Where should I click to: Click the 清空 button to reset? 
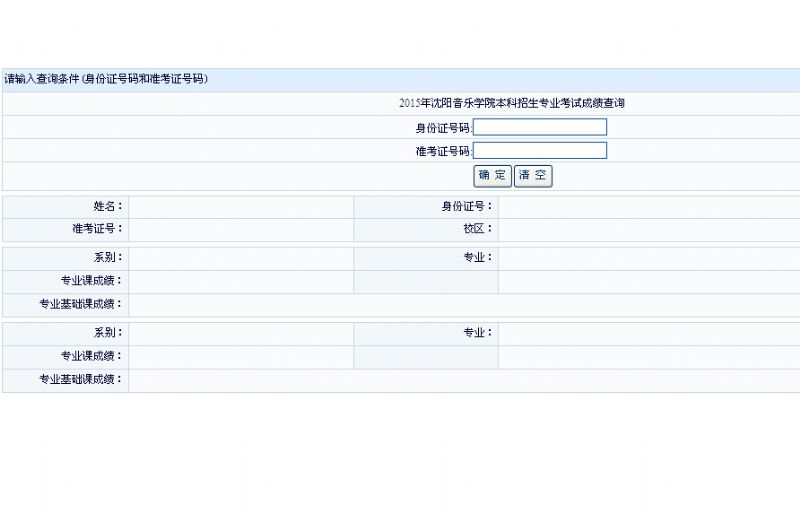(x=533, y=176)
